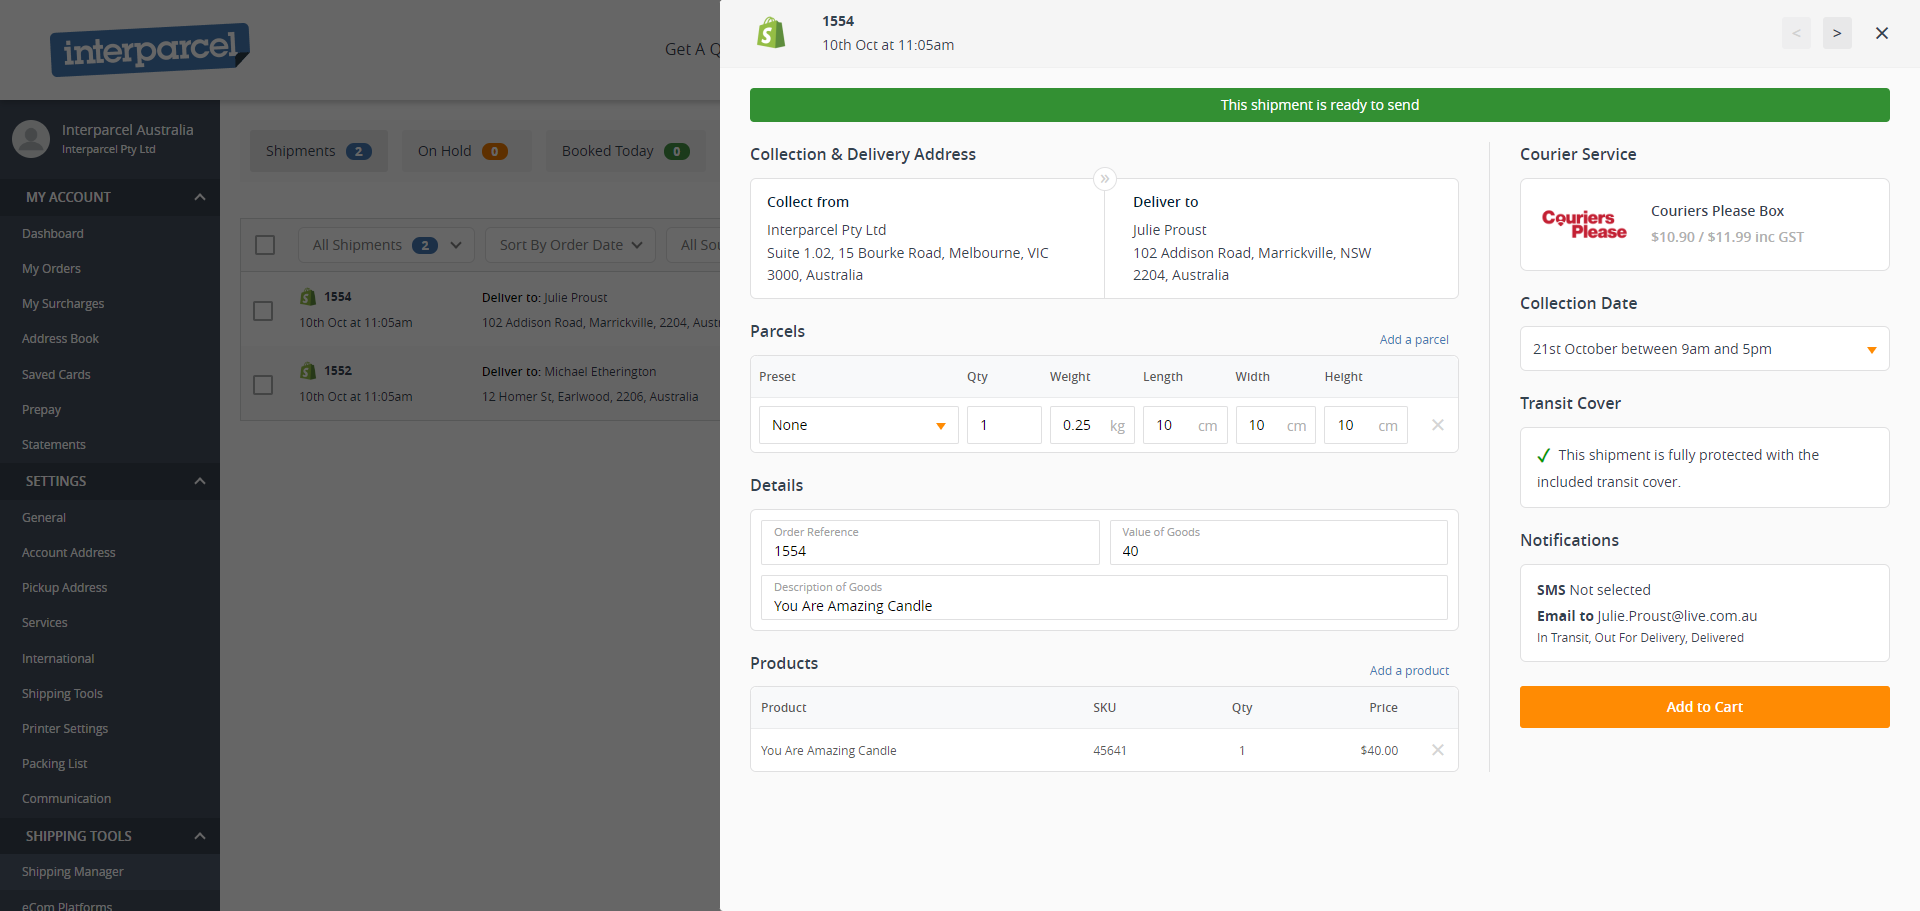Viewport: 1920px width, 911px height.
Task: Click the parcel Weight field
Action: [1092, 425]
